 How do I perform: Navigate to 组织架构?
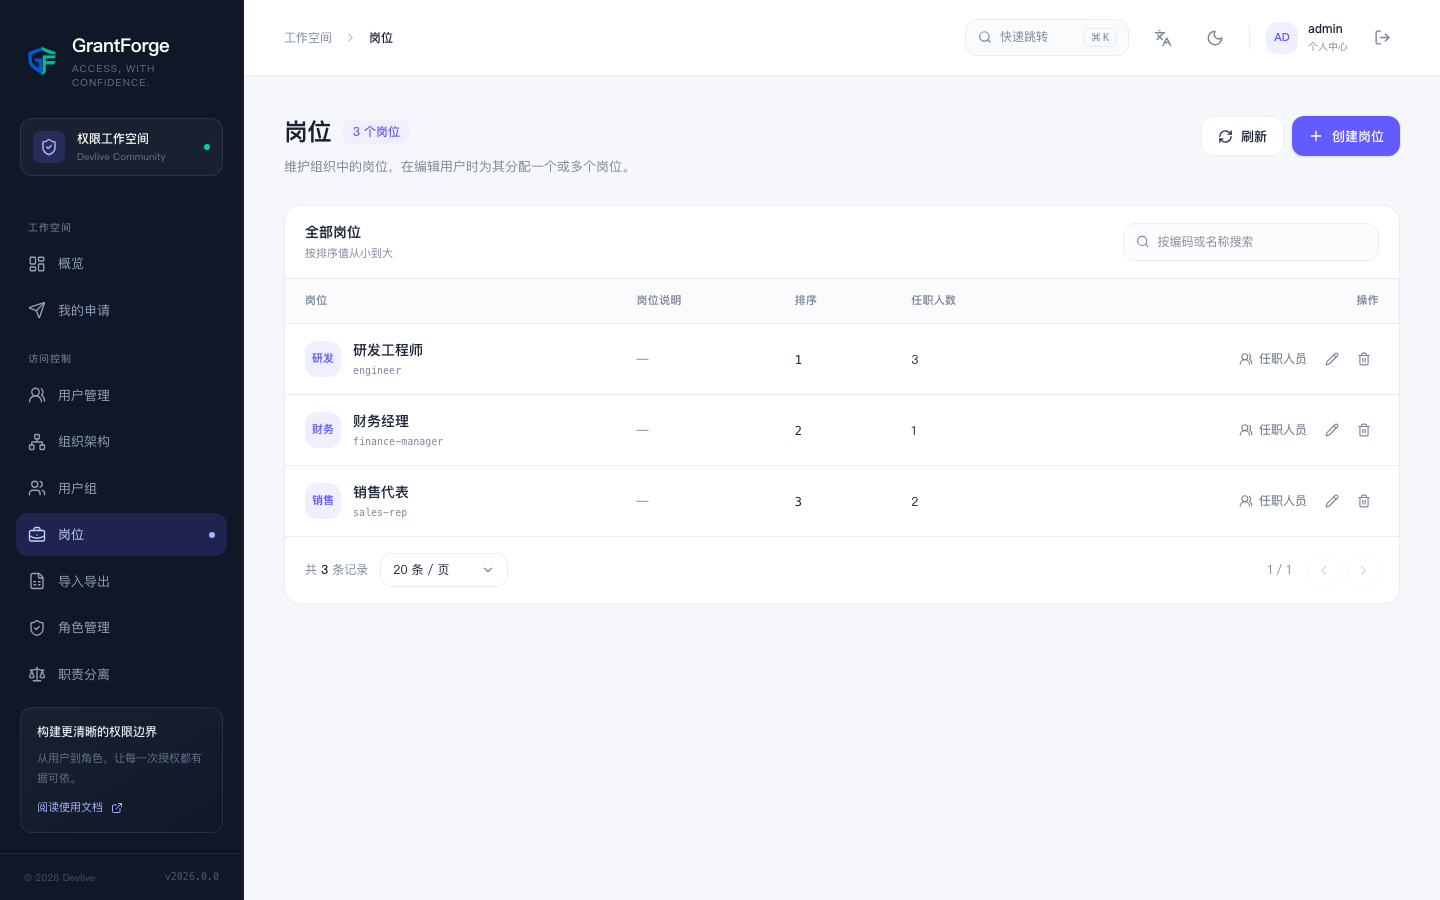pos(121,441)
